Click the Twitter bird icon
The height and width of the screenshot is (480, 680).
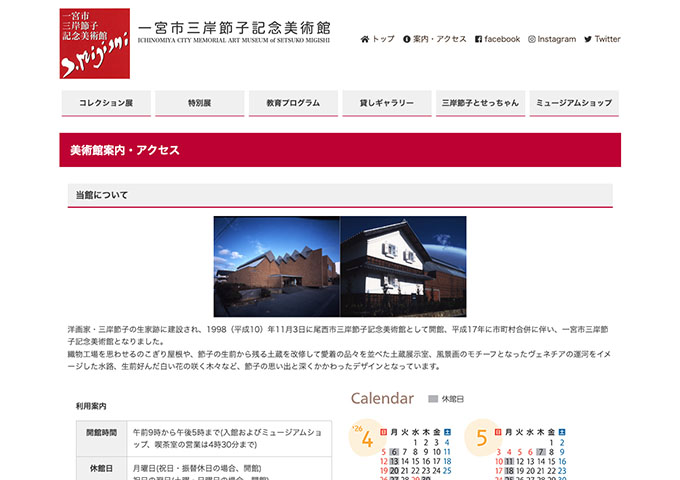(588, 39)
